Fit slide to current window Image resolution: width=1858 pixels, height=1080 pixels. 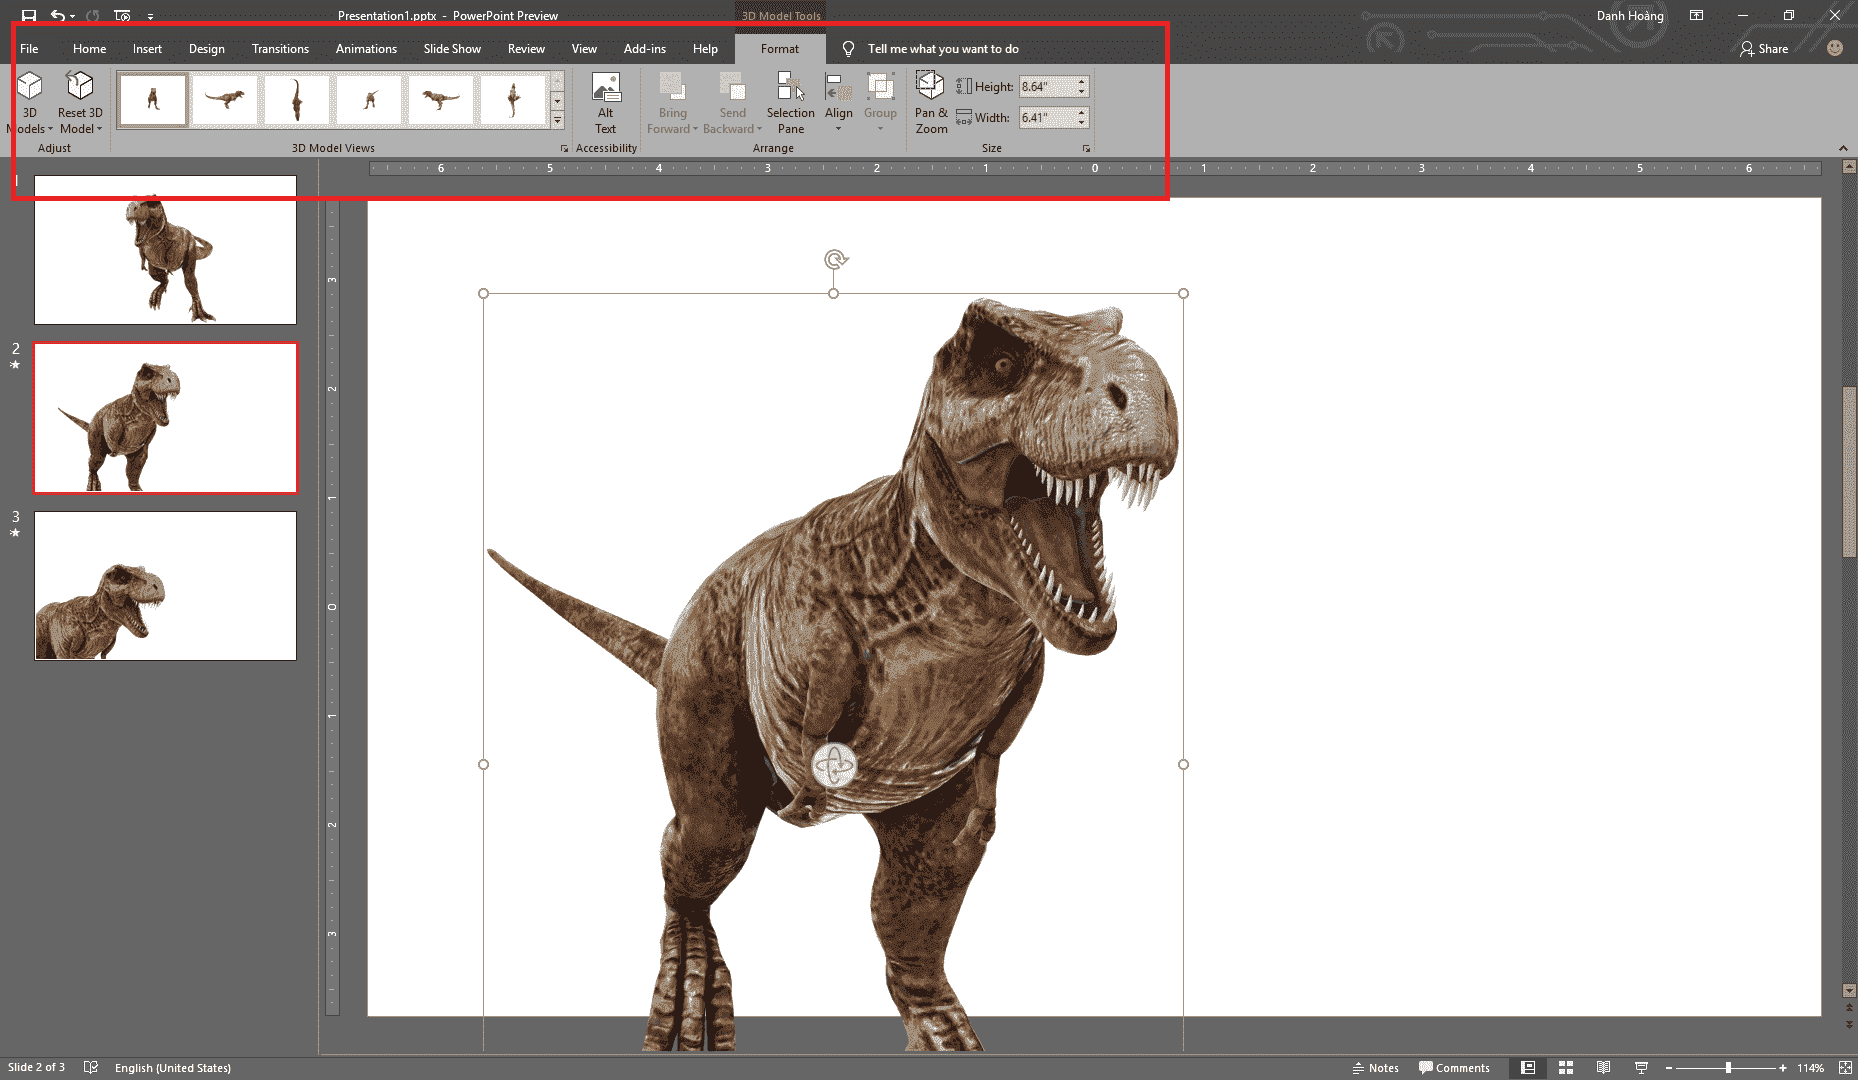[x=1845, y=1068]
